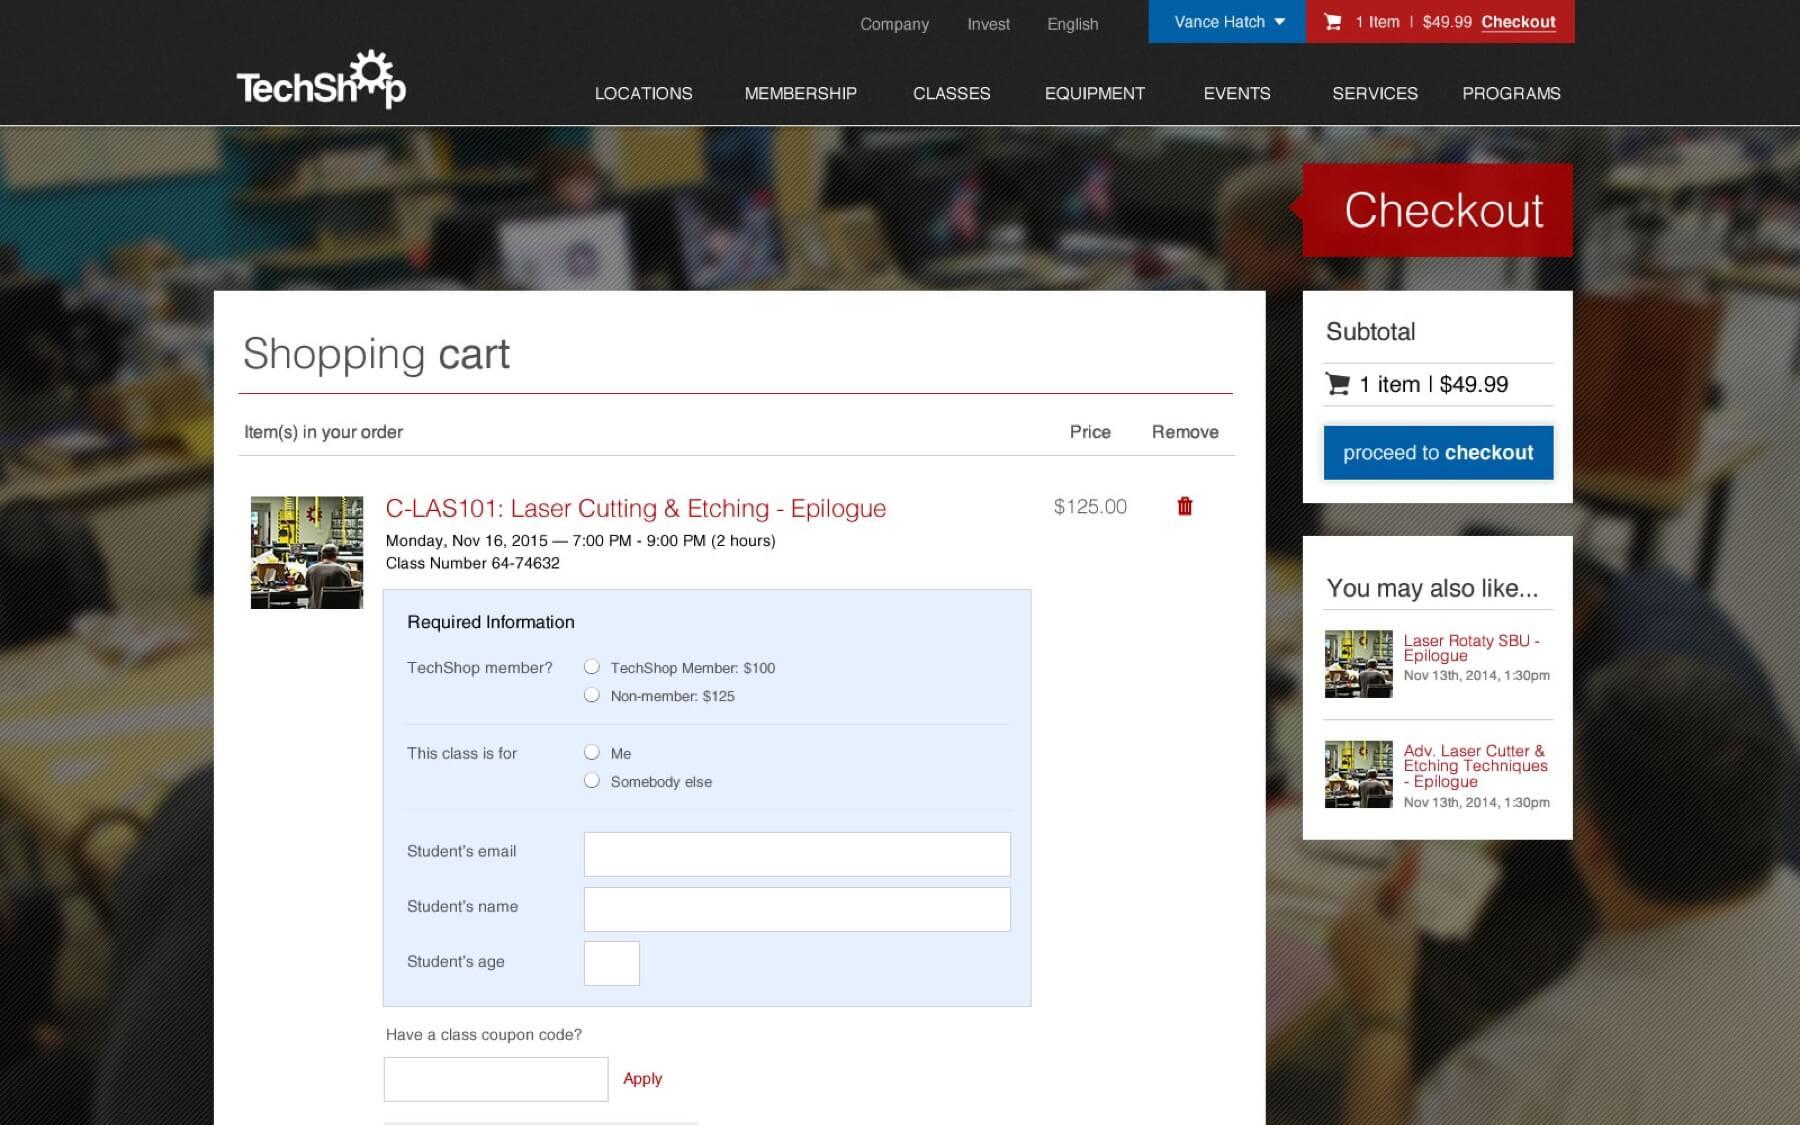1800x1125 pixels.
Task: Apply the class coupon code
Action: (x=642, y=1078)
